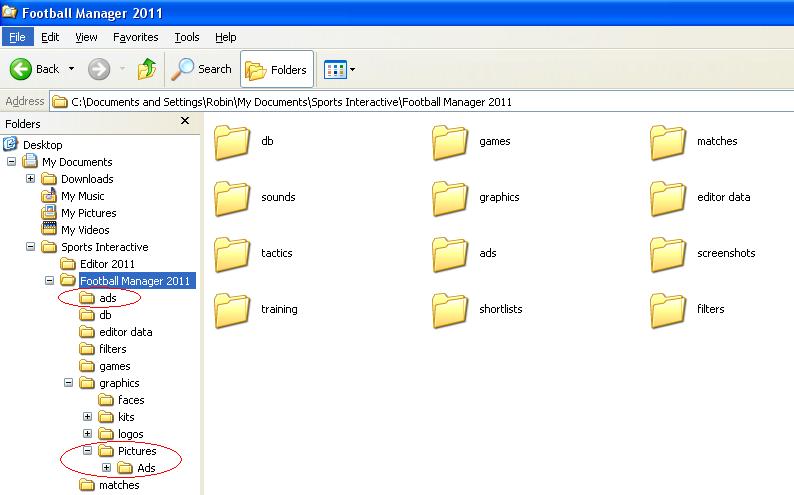Collapse My Documents tree node
The image size is (794, 495).
tap(11, 162)
